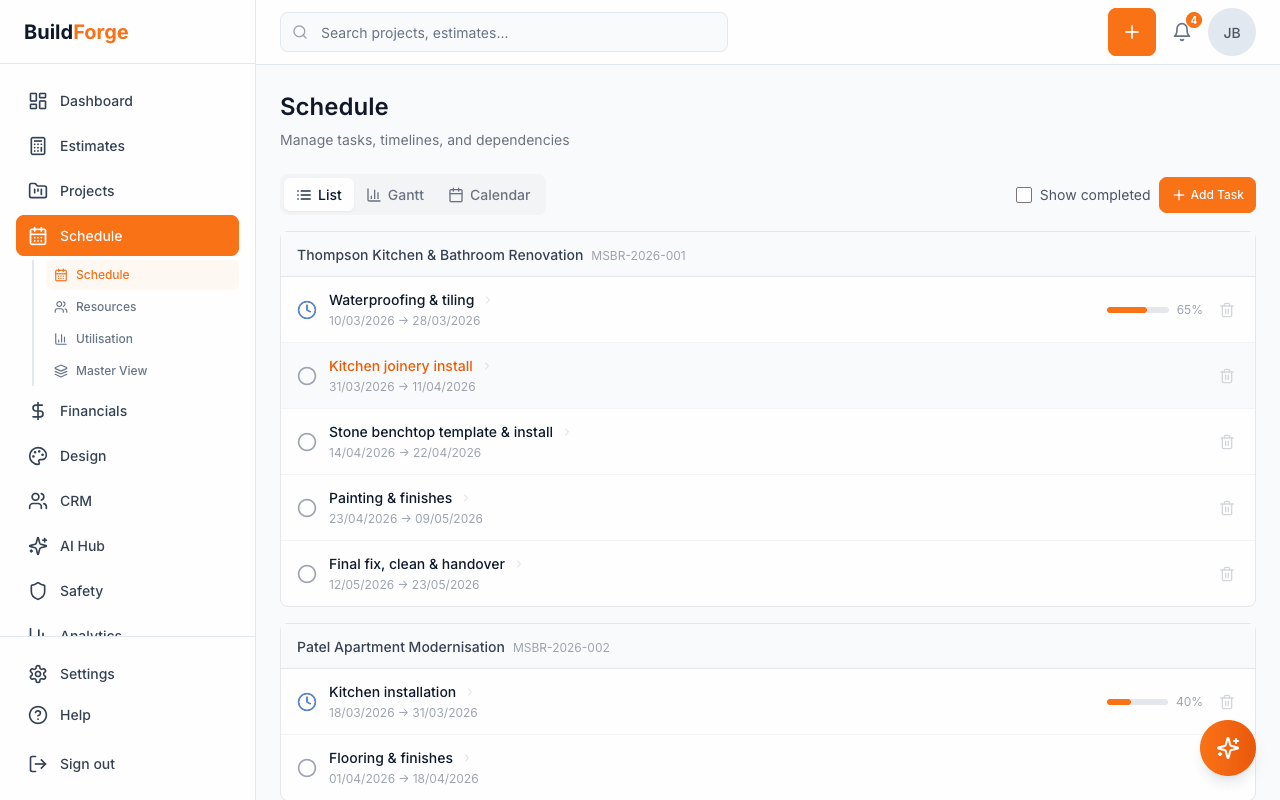Switch to the Gantt view
1280x800 pixels.
(x=395, y=195)
